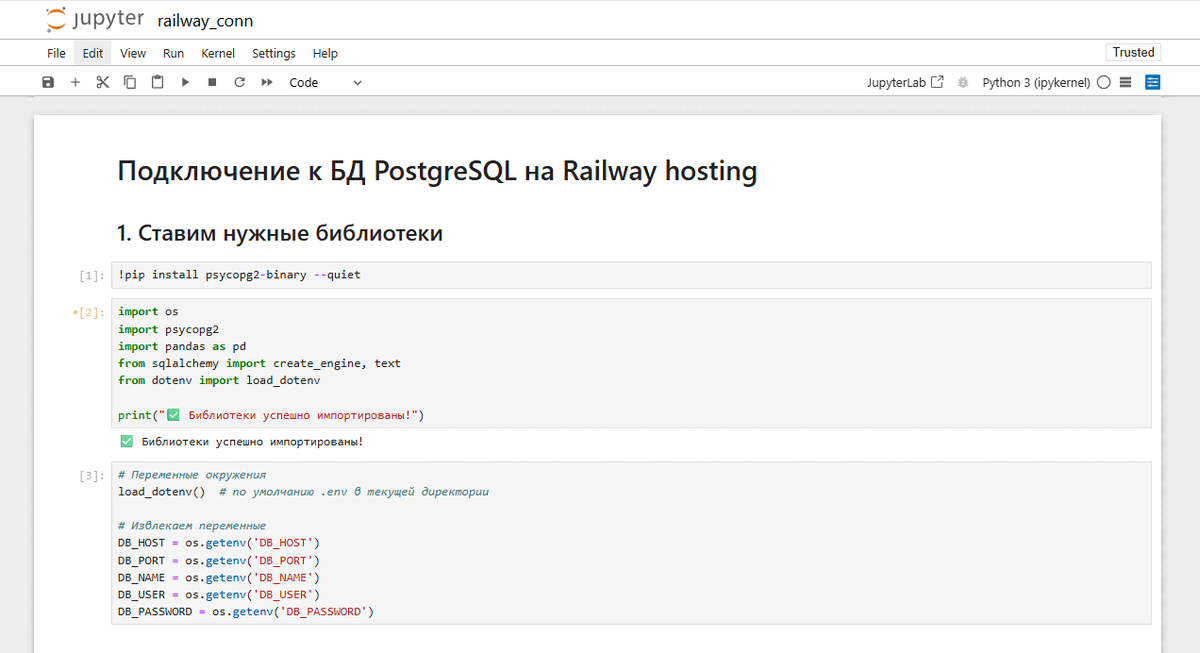The width and height of the screenshot is (1200, 653).
Task: Restart kernel and run all cells with fast-forward icon
Action: pos(267,83)
